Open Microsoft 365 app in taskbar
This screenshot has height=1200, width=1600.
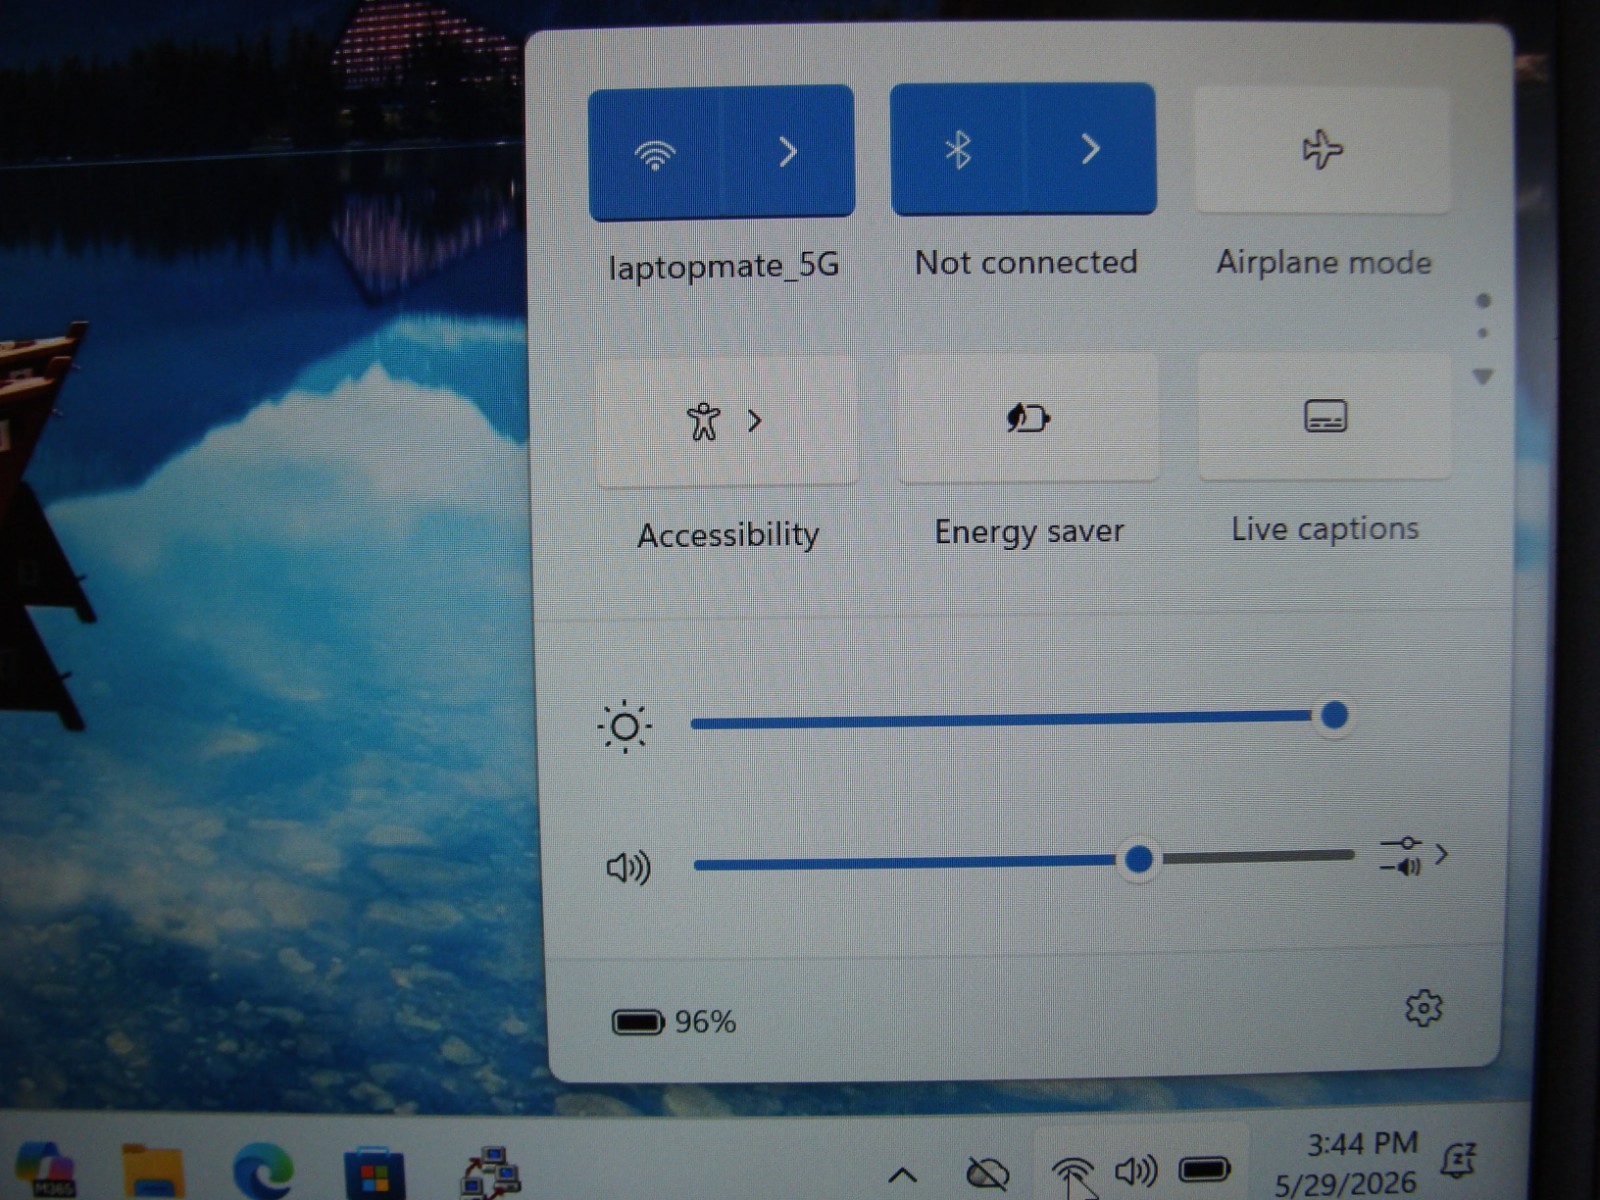[x=47, y=1170]
